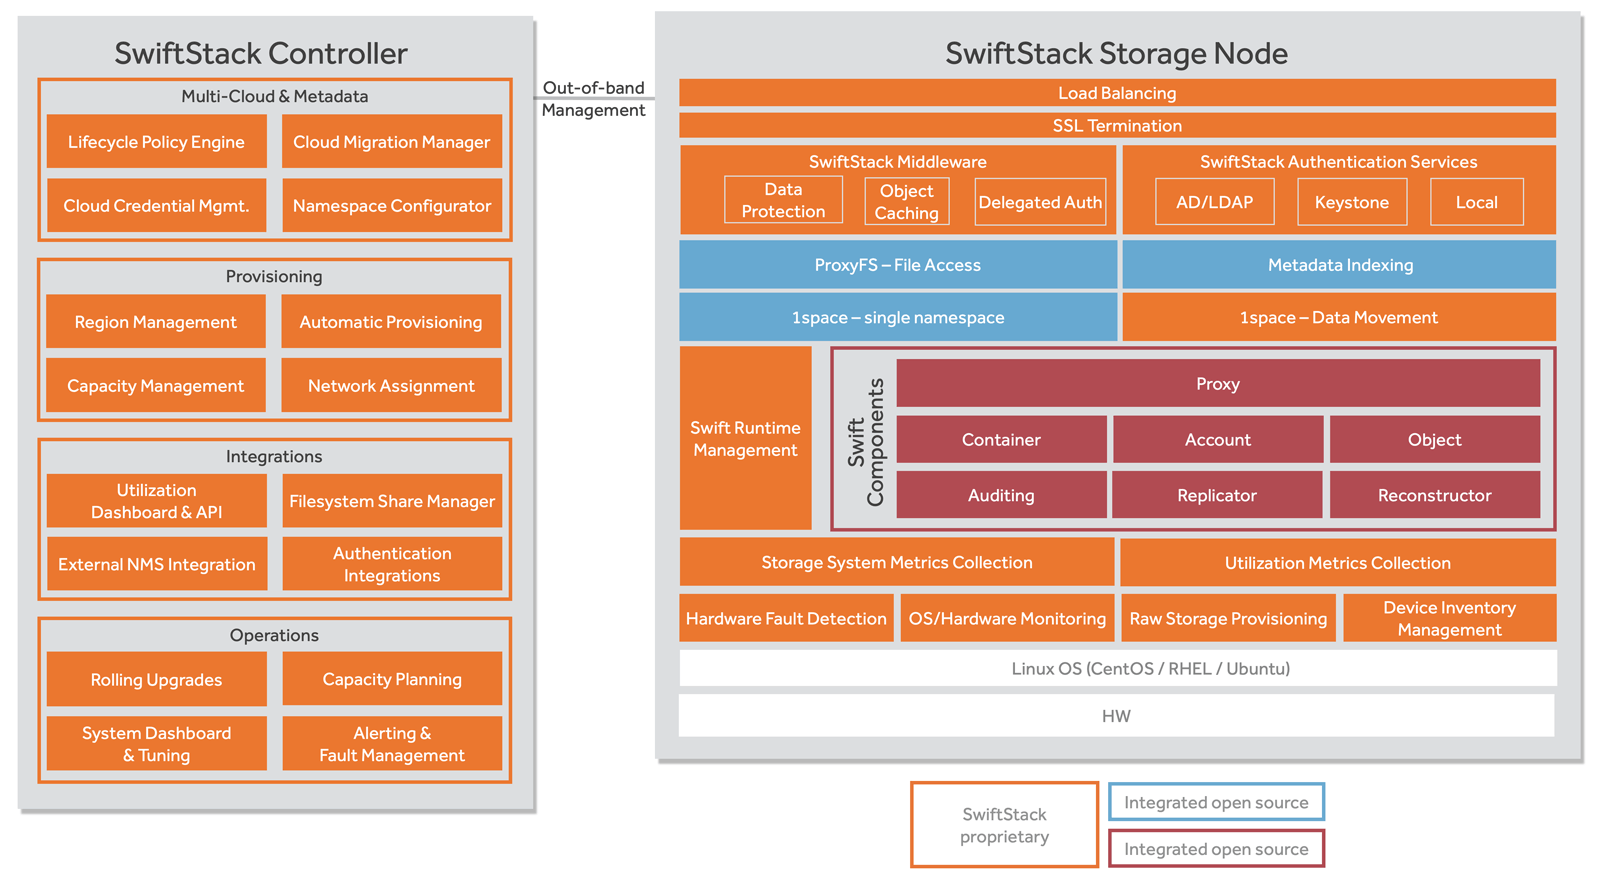Select the Reconstructor component box
This screenshot has width=1600, height=881.
[1435, 495]
